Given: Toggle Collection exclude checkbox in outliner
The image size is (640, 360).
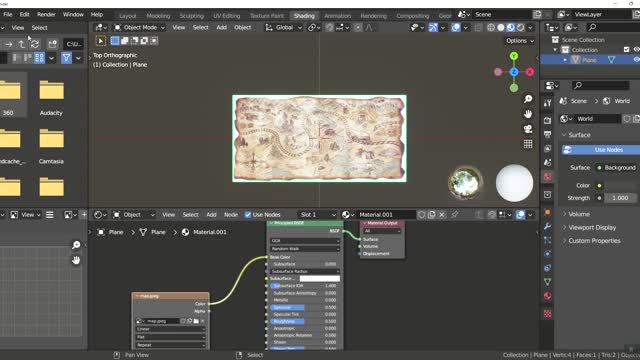Looking at the screenshot, I should [627, 50].
